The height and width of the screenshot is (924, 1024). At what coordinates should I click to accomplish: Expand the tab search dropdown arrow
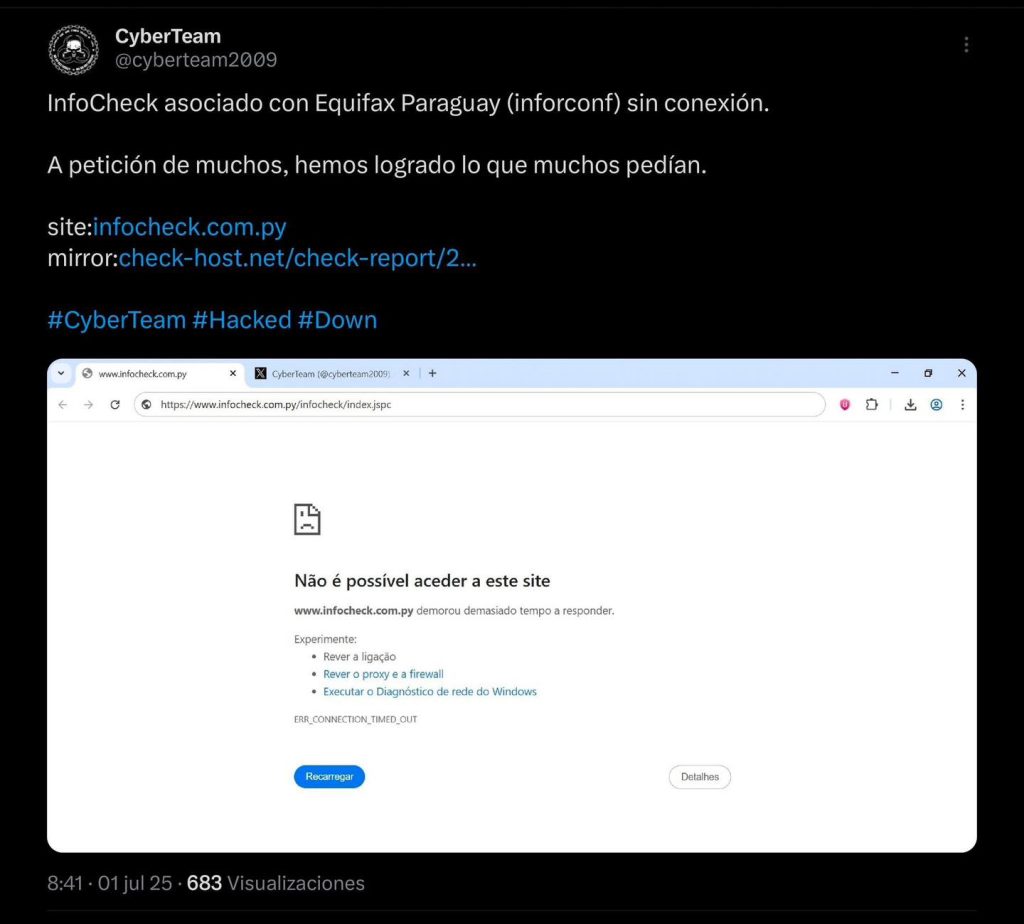pyautogui.click(x=61, y=373)
